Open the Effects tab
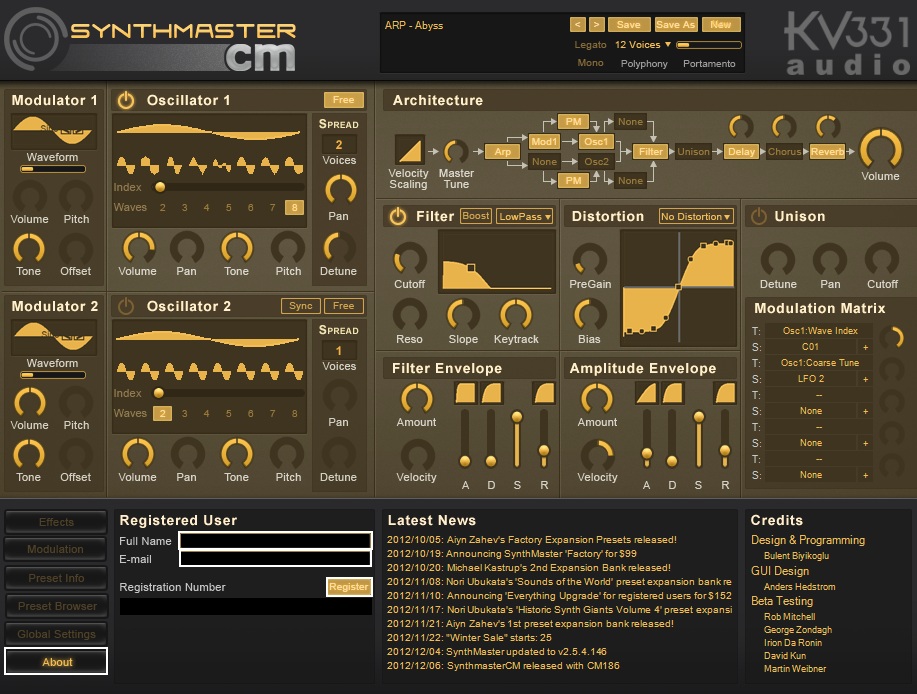The width and height of the screenshot is (917, 694). point(56,522)
